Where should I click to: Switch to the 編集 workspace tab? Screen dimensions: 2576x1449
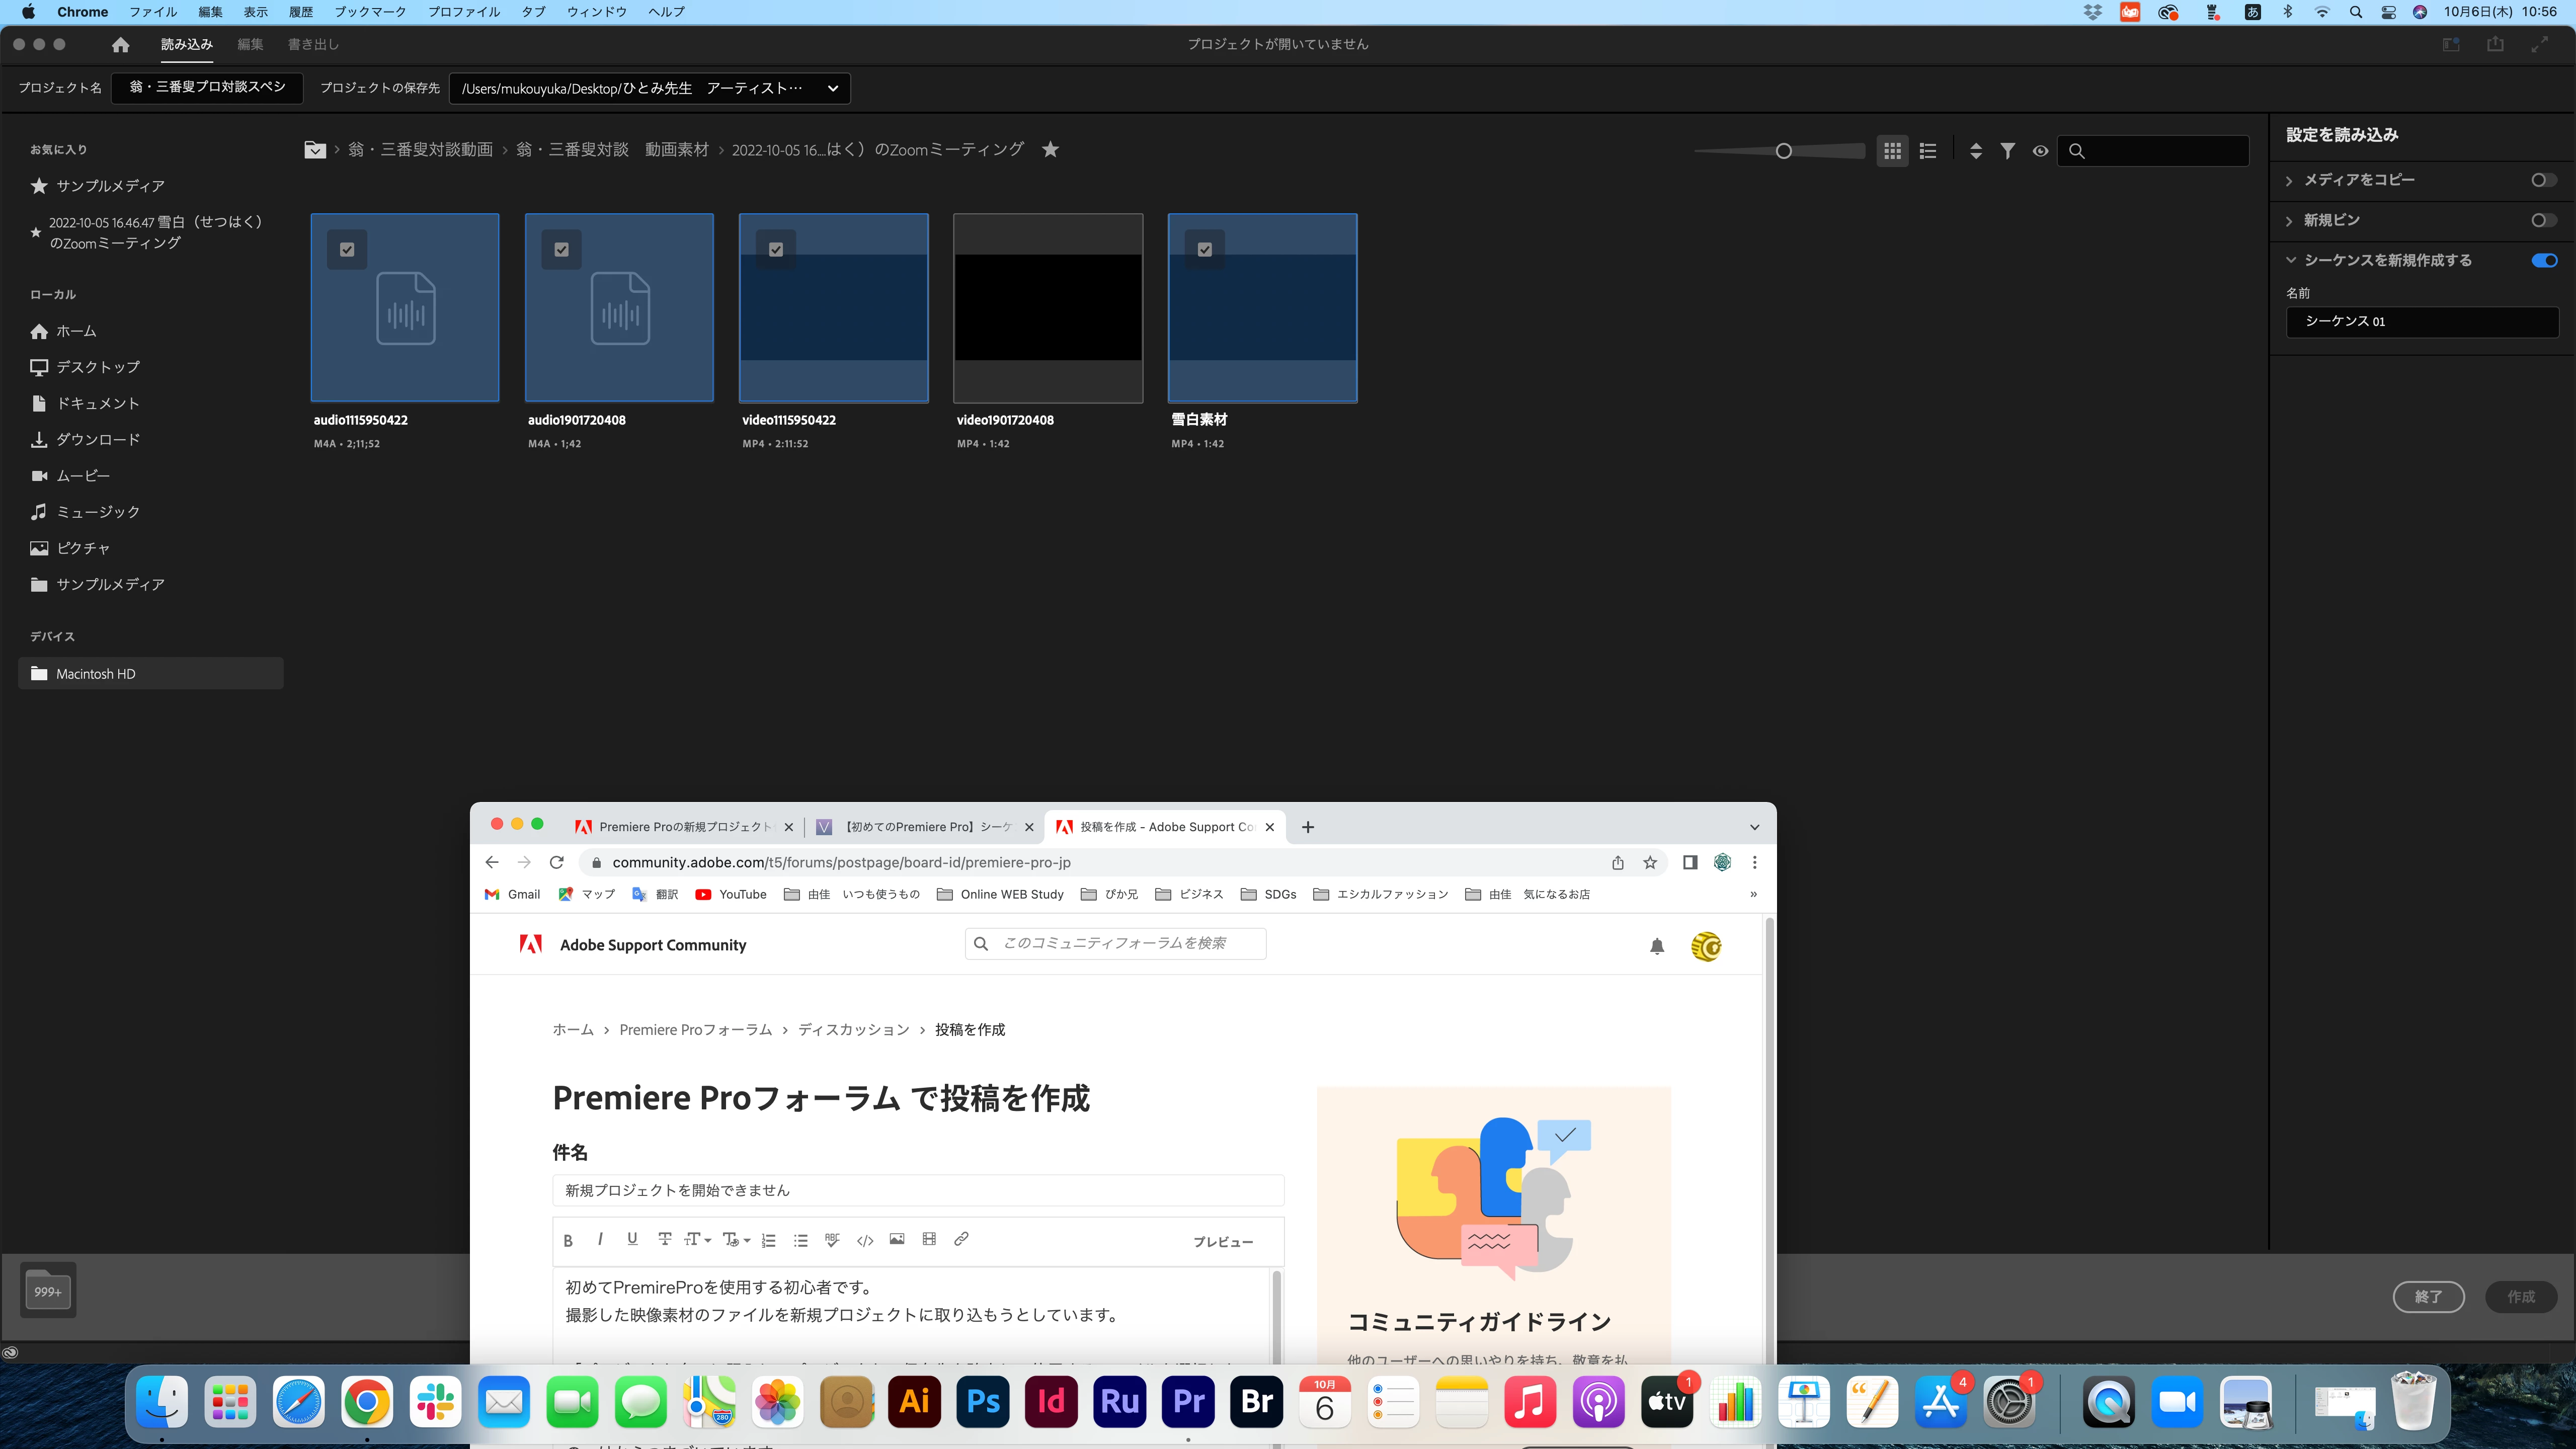tap(250, 44)
